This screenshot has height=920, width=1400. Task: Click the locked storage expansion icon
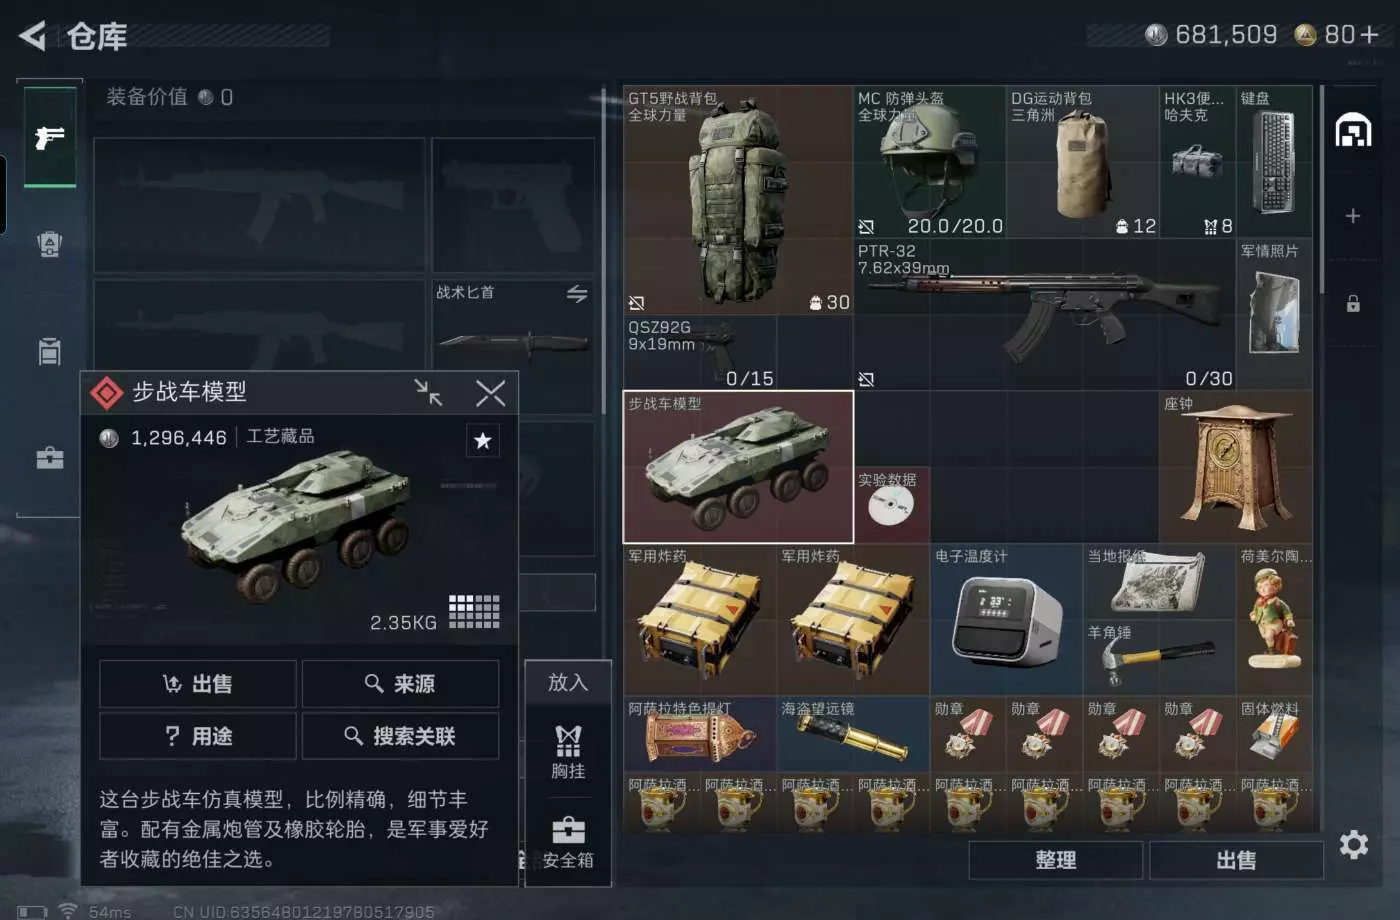[1353, 303]
